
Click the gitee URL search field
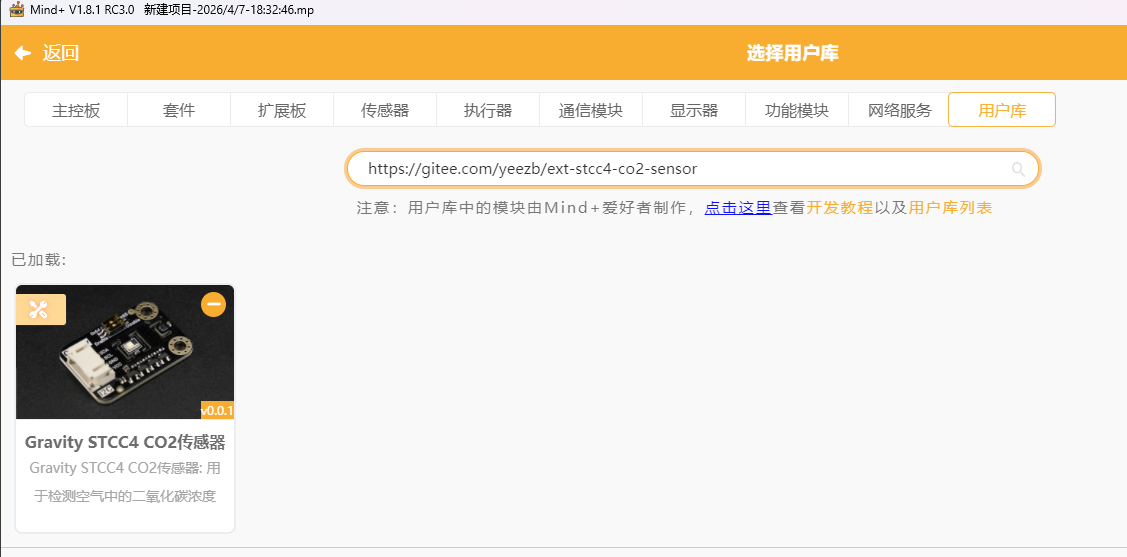click(680, 169)
